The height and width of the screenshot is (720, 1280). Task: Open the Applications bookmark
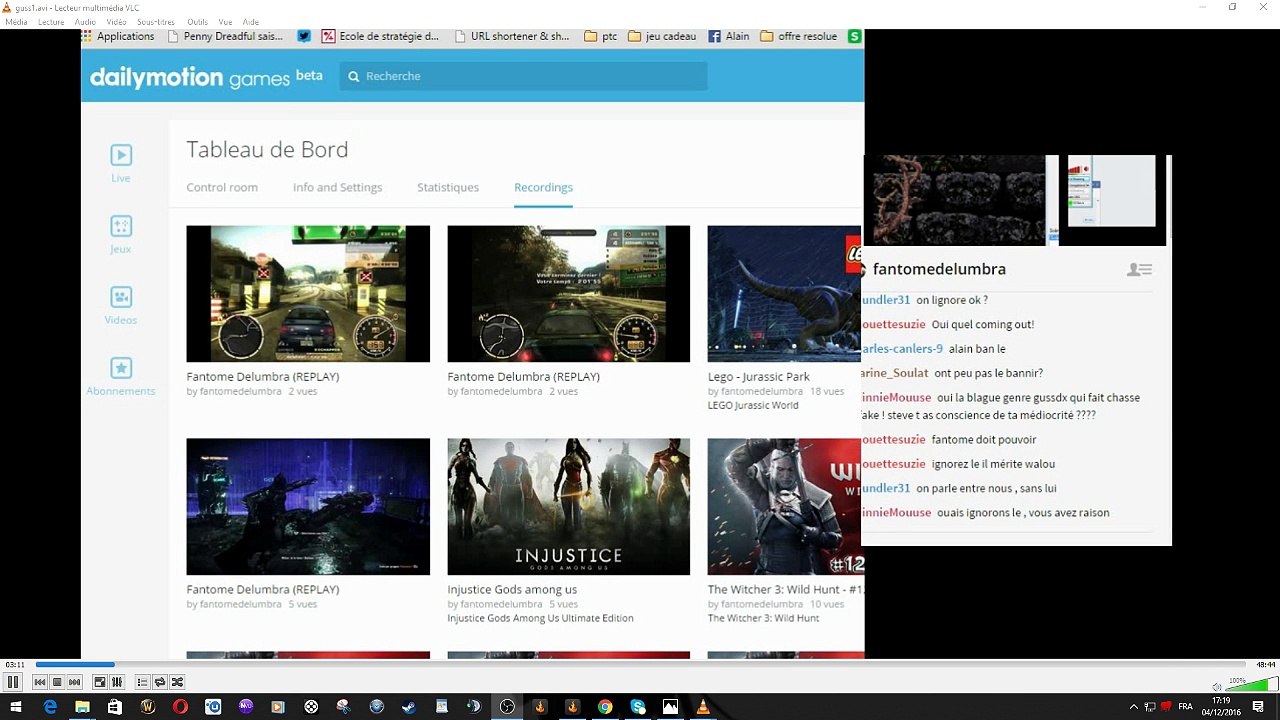(x=118, y=36)
